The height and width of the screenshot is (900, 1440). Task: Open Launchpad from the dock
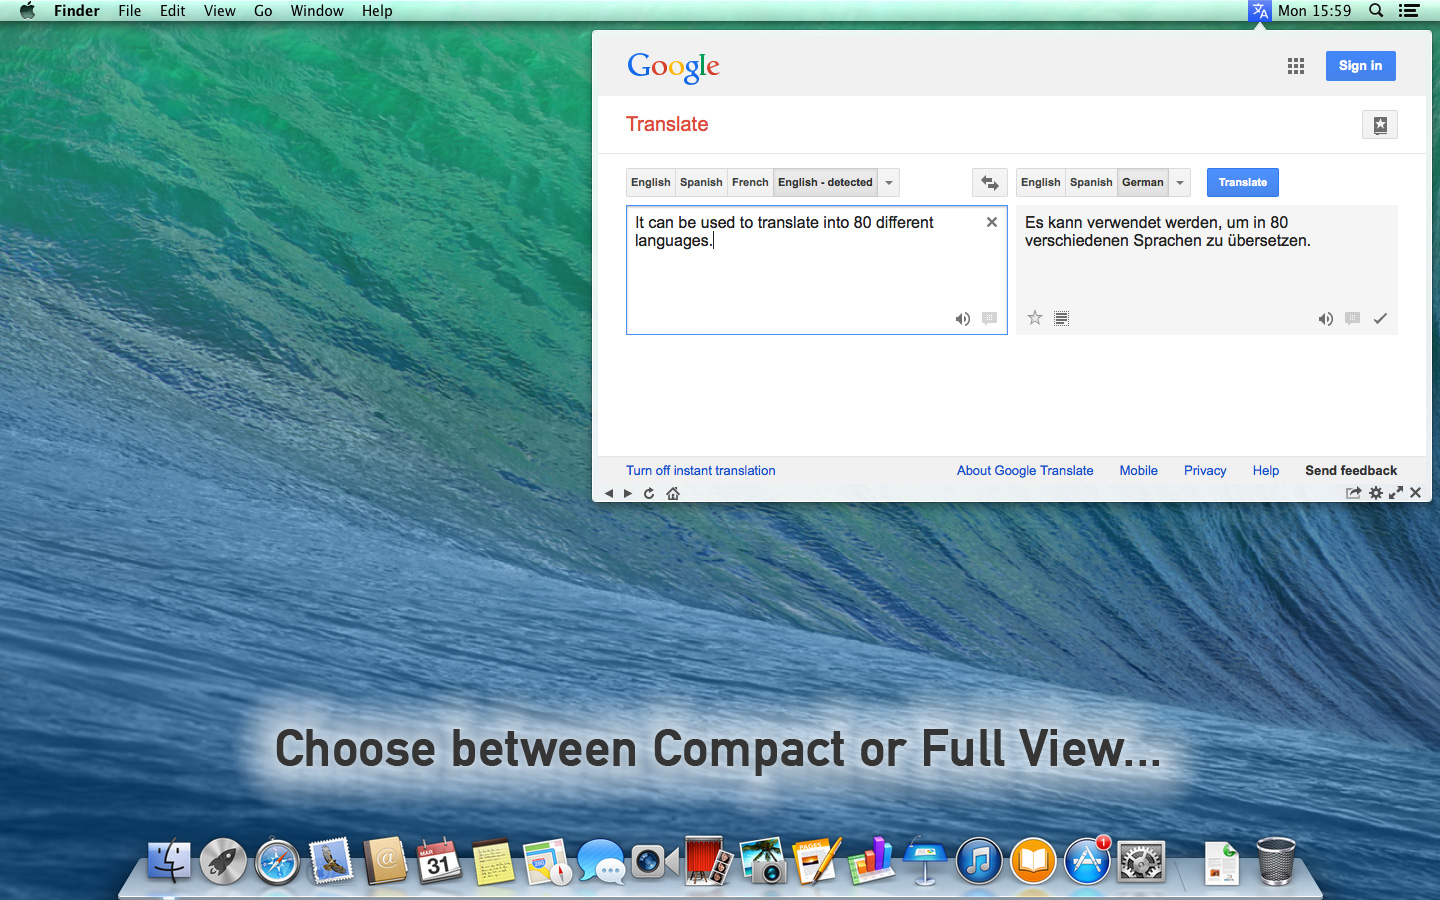click(x=223, y=862)
